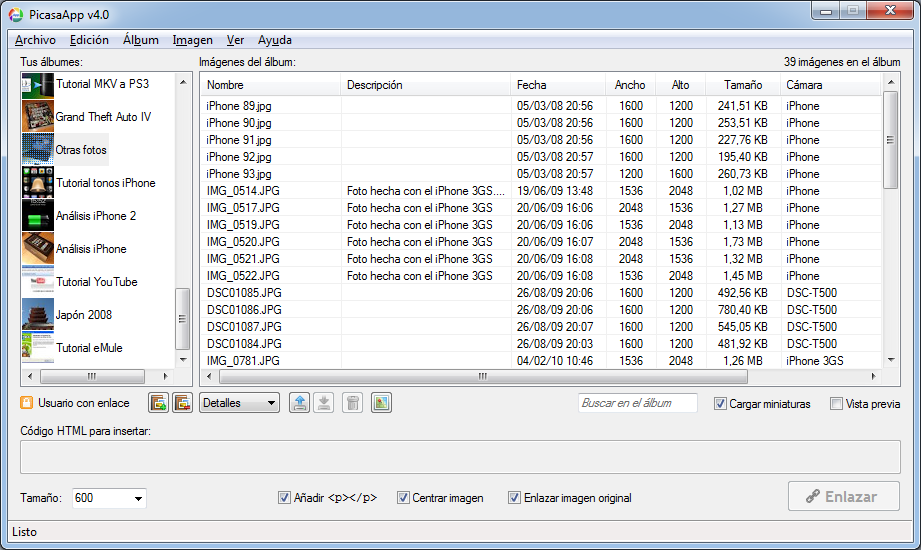Select the Análisis iPhone album name
The width and height of the screenshot is (921, 550).
point(91,249)
